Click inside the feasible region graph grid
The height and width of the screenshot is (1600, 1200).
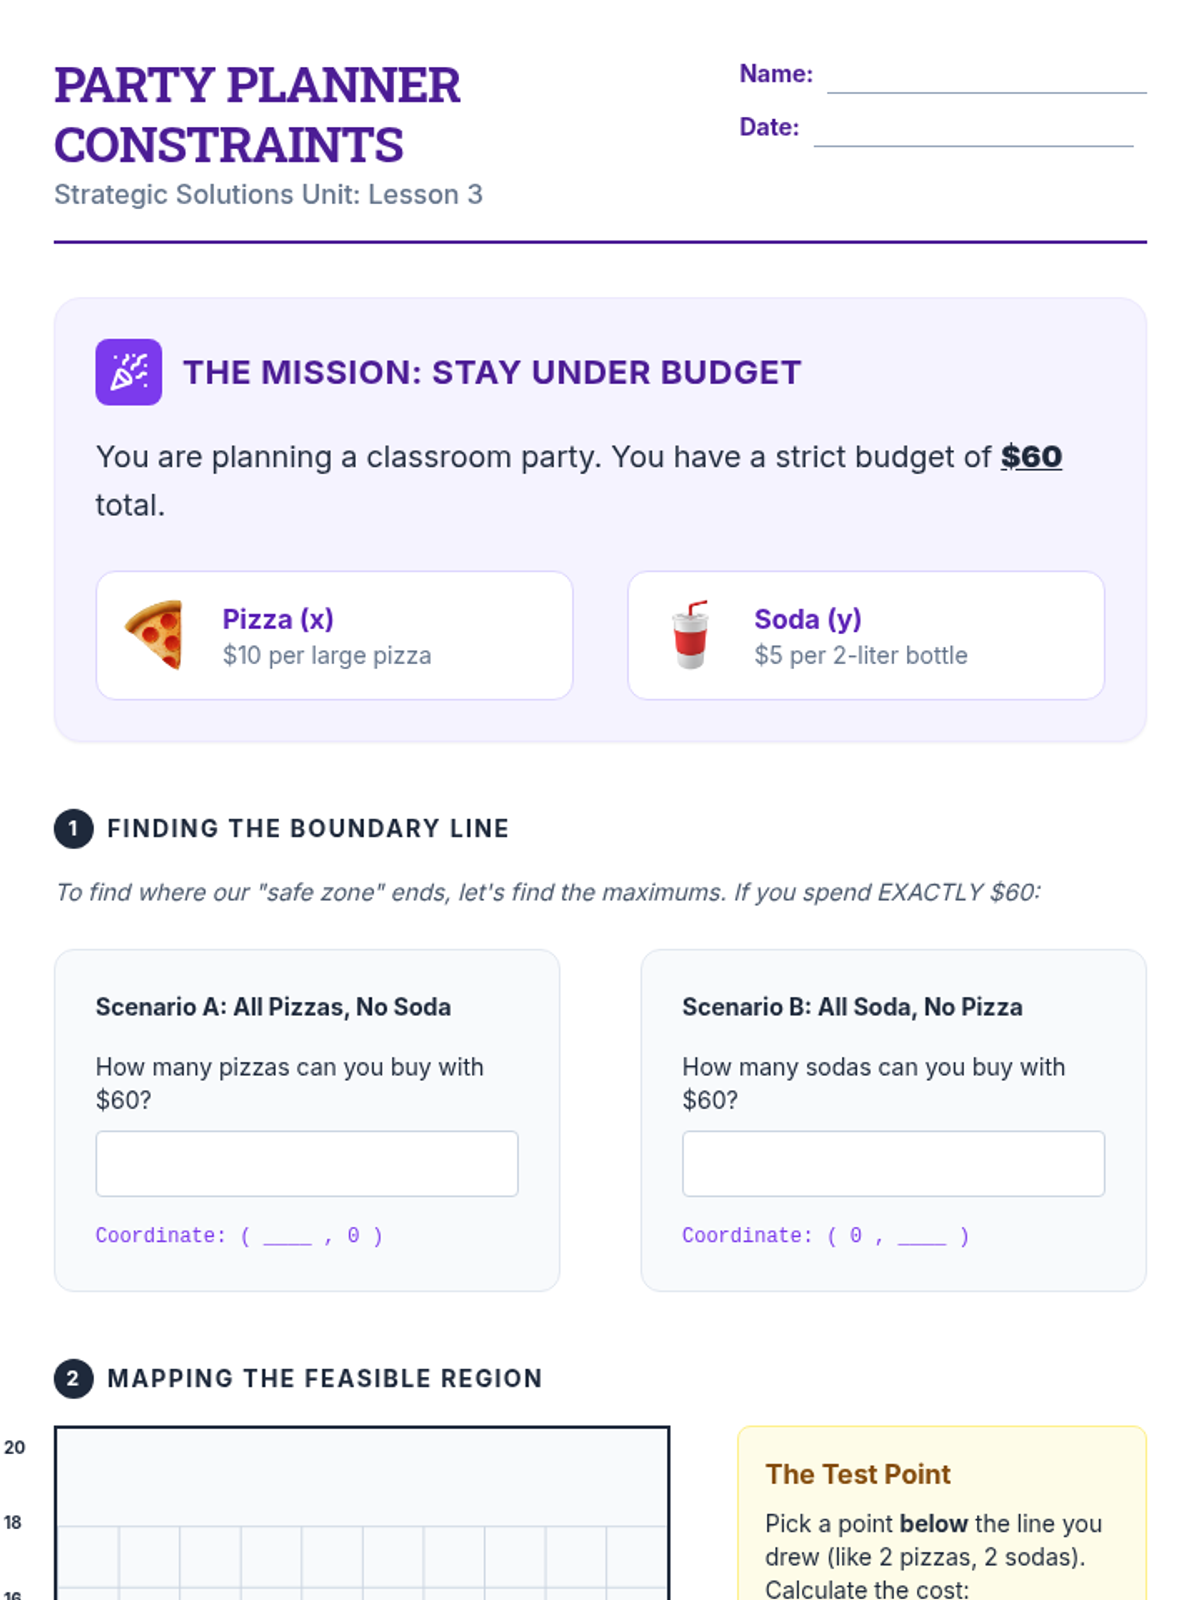[x=362, y=1513]
